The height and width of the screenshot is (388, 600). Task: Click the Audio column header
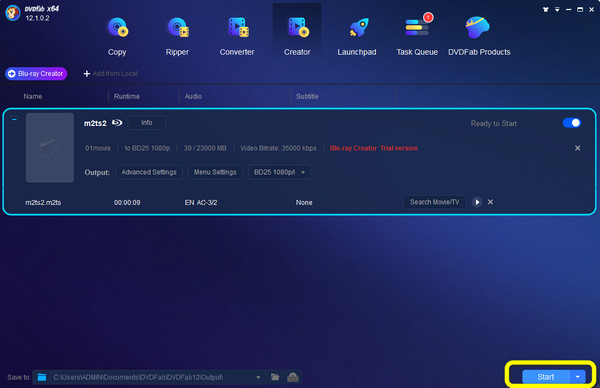[193, 96]
